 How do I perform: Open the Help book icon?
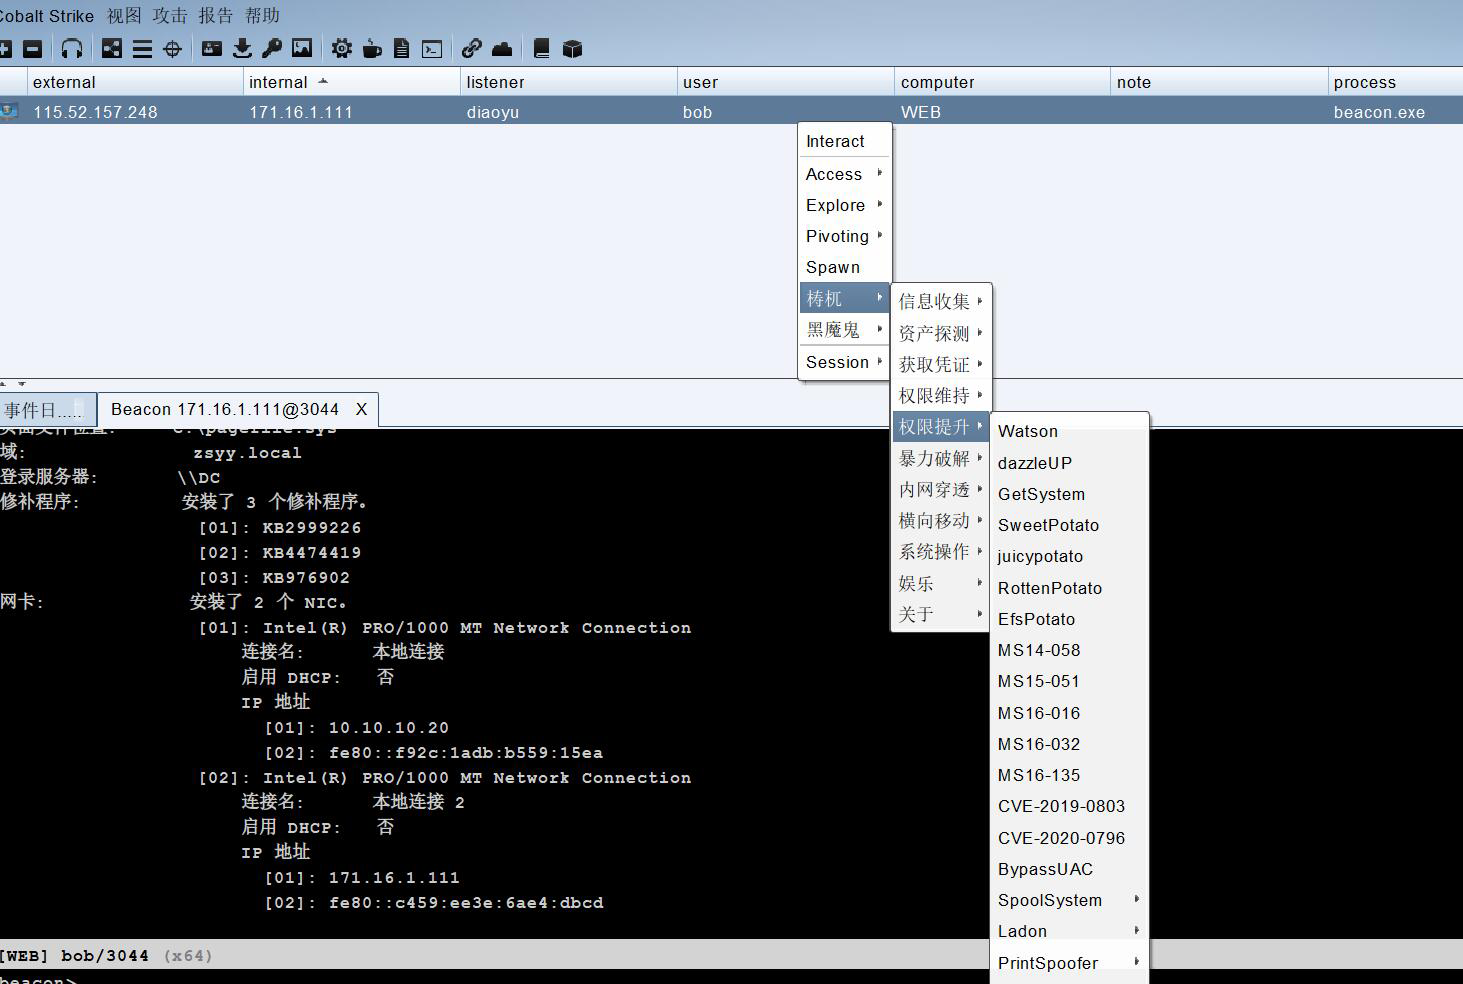click(542, 48)
